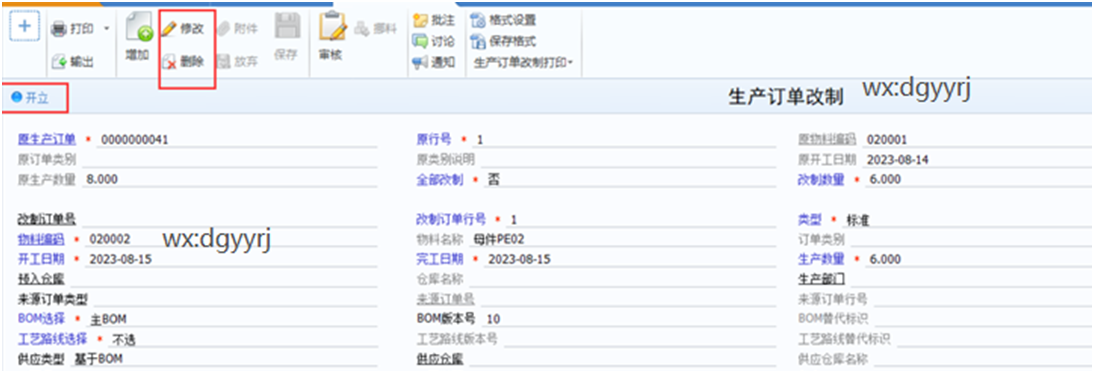Viewport: 1094px width, 373px height.
Task: Open the BOM选择 selector showing 主BOM
Action: click(x=232, y=319)
